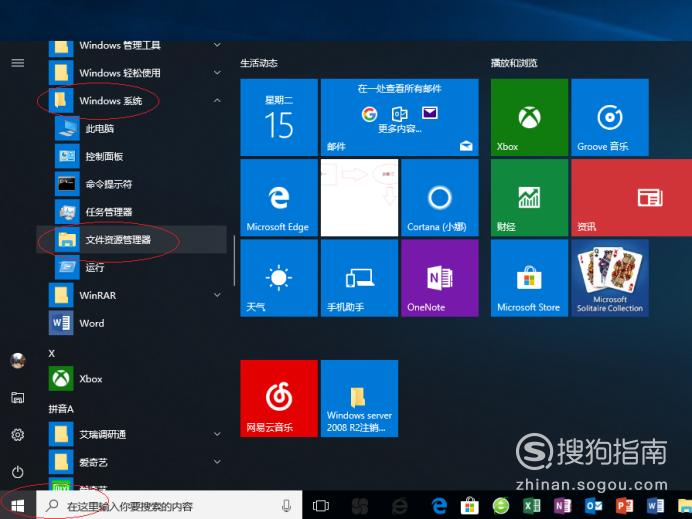Open 手机助手 tile
This screenshot has width=692, height=519.
pos(359,278)
